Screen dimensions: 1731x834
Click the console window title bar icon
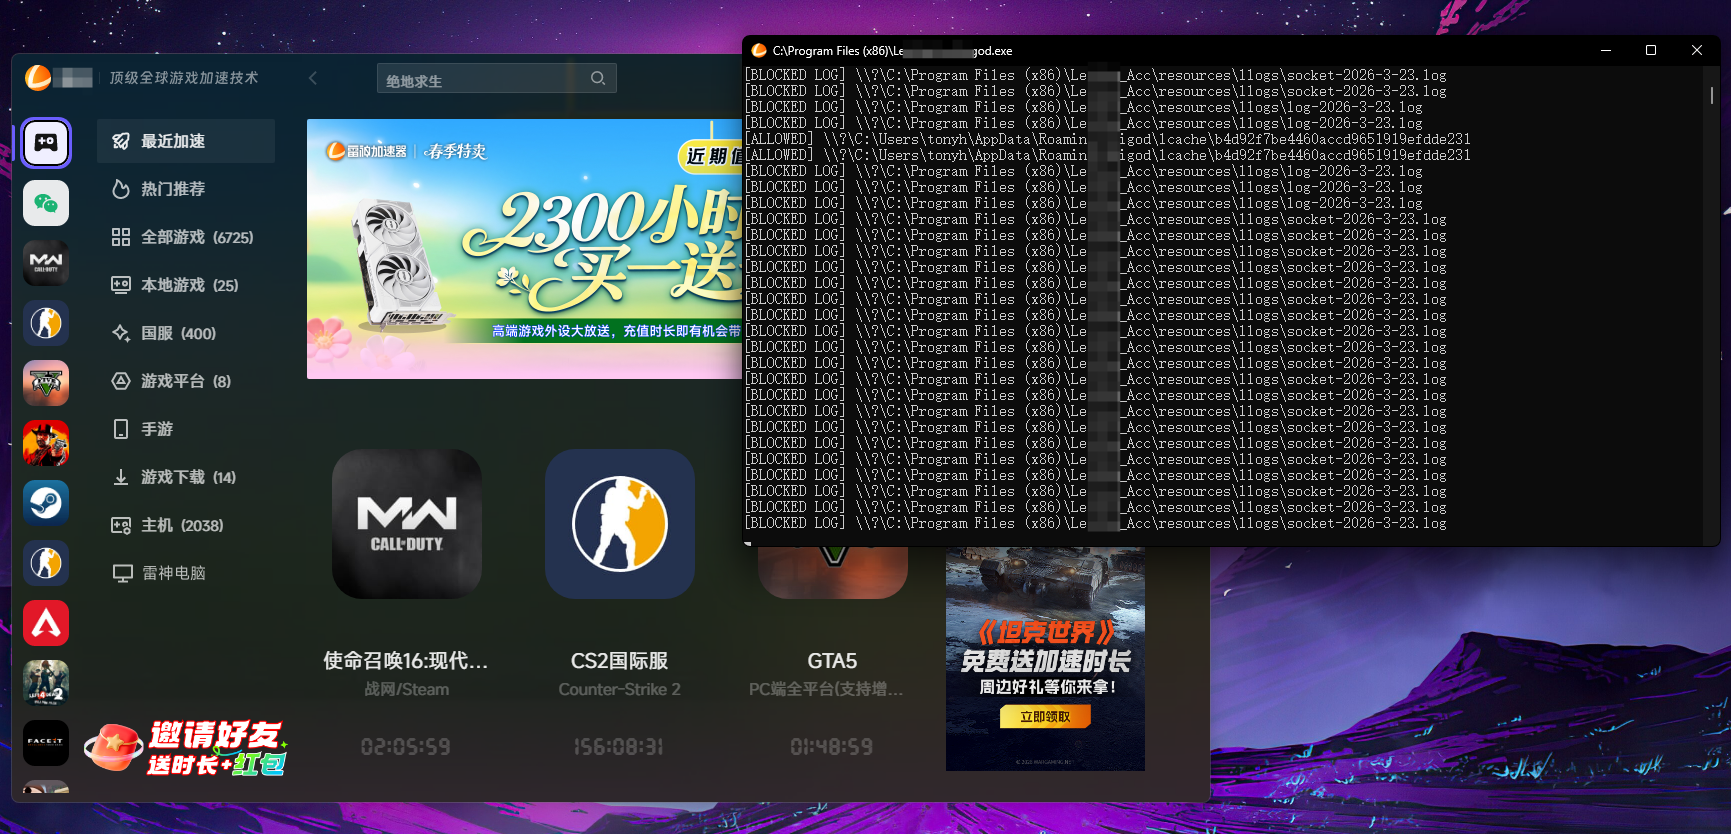pyautogui.click(x=759, y=50)
